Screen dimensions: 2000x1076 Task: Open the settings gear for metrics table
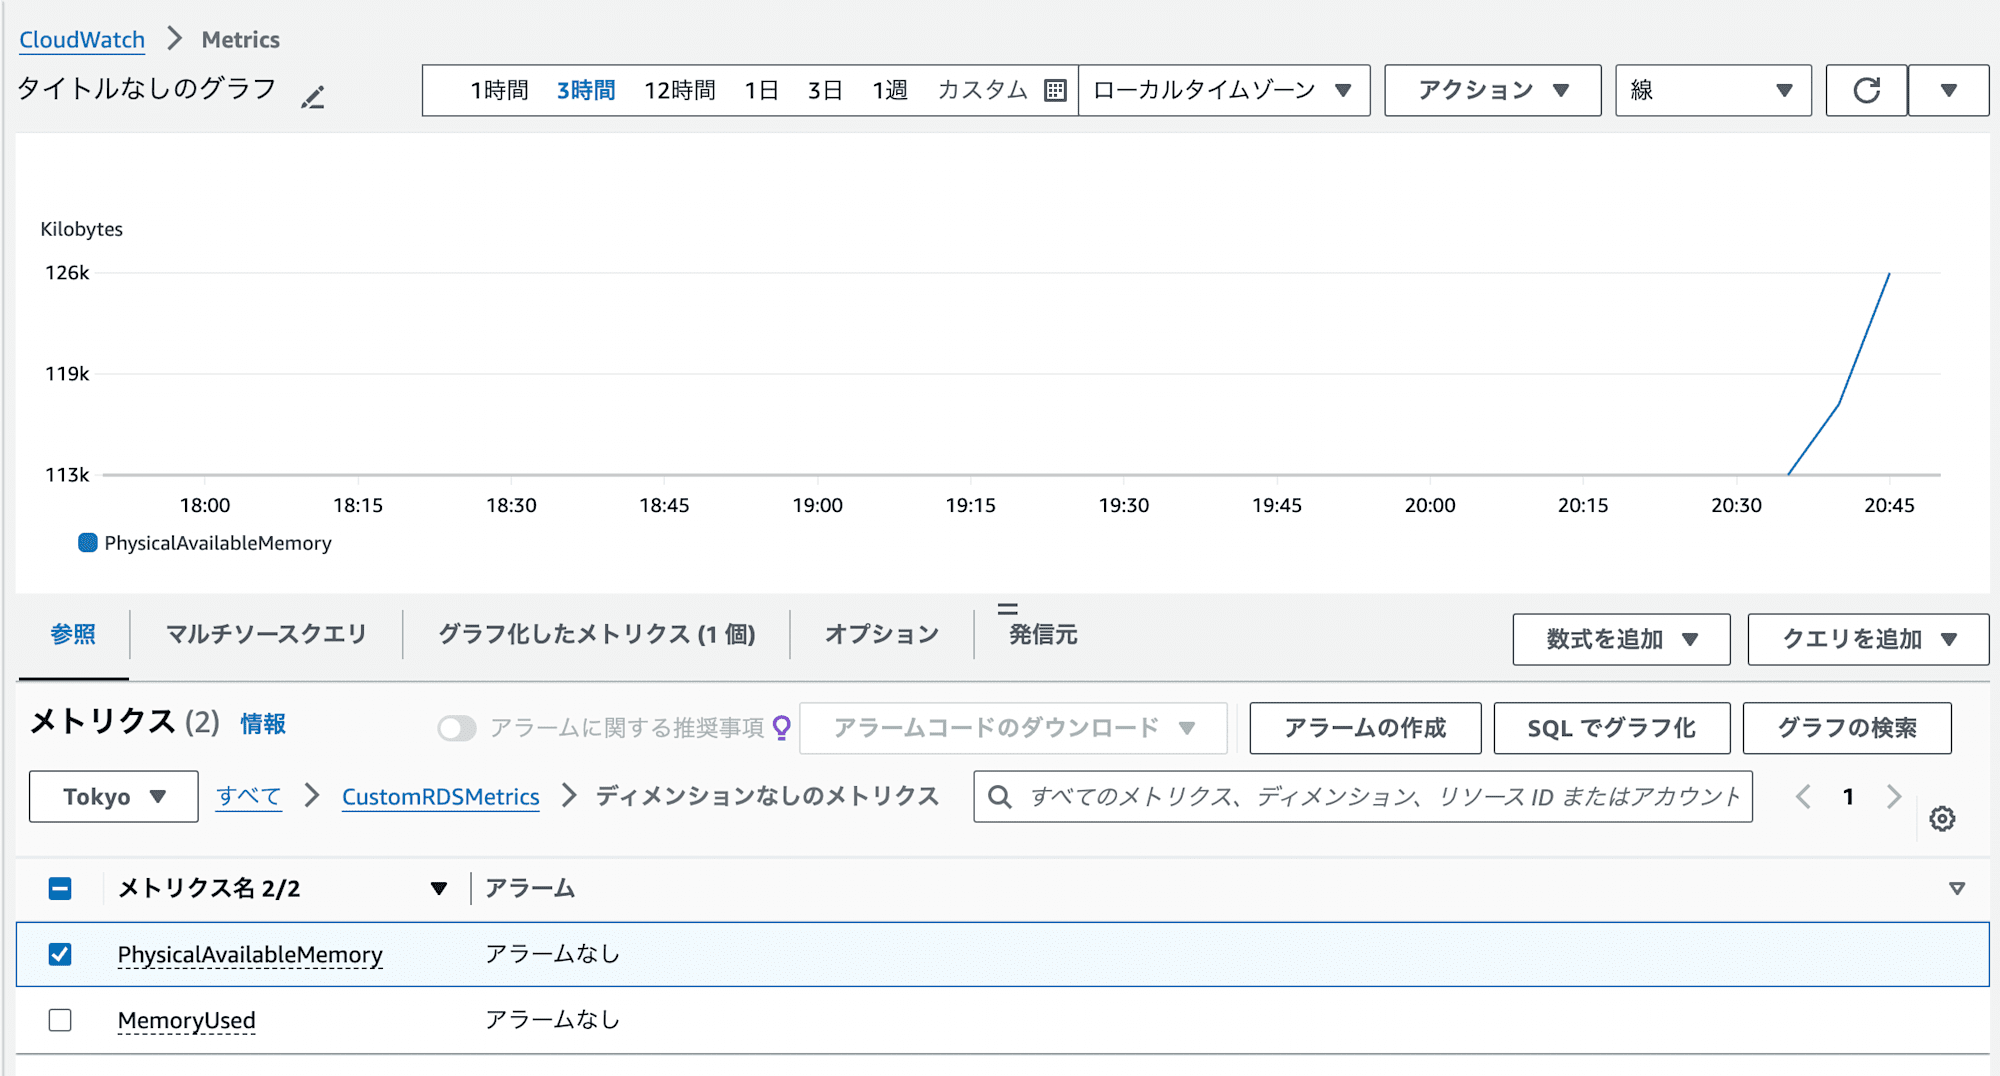click(x=1942, y=819)
